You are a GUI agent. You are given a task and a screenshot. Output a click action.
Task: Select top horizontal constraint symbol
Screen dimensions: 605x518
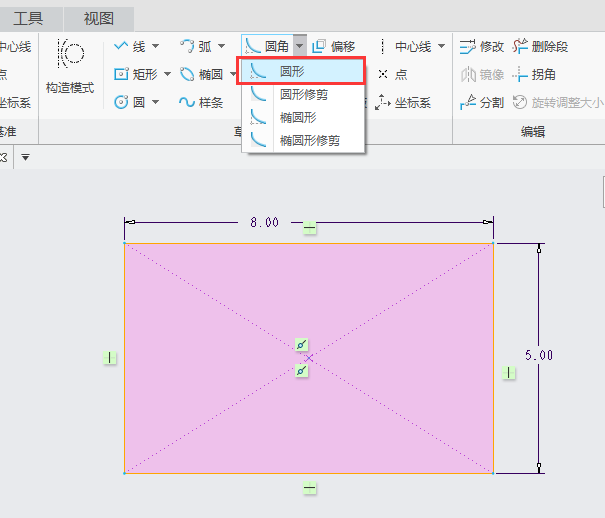[x=309, y=228]
